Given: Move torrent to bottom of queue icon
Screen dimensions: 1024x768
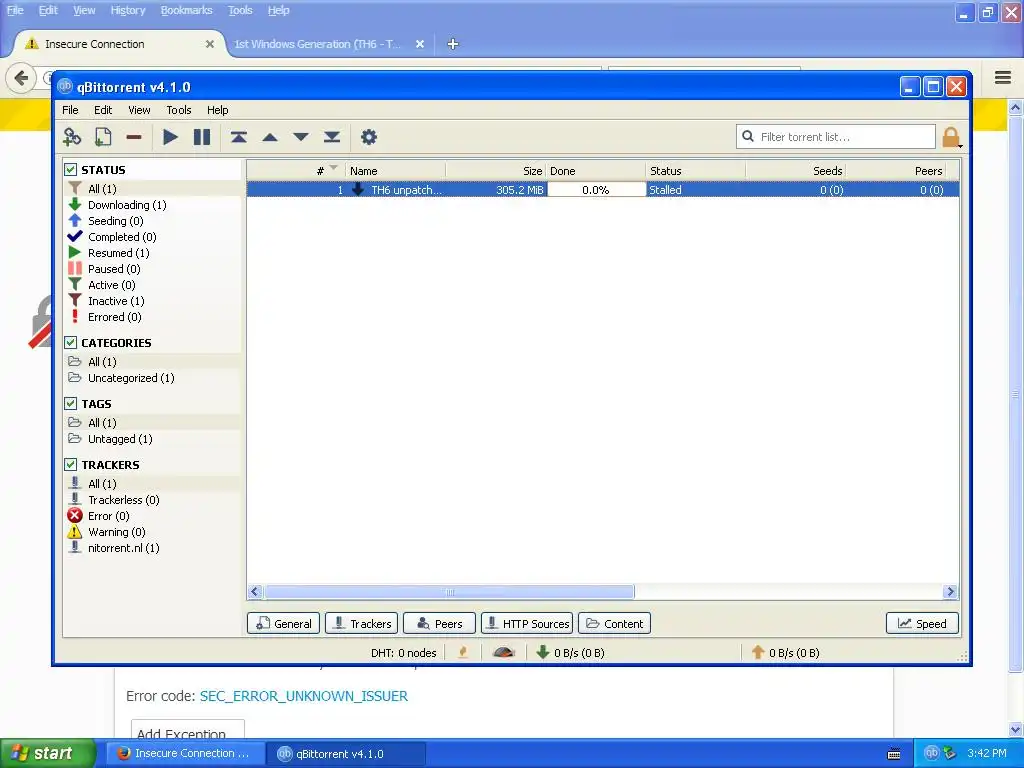Looking at the screenshot, I should [x=332, y=137].
